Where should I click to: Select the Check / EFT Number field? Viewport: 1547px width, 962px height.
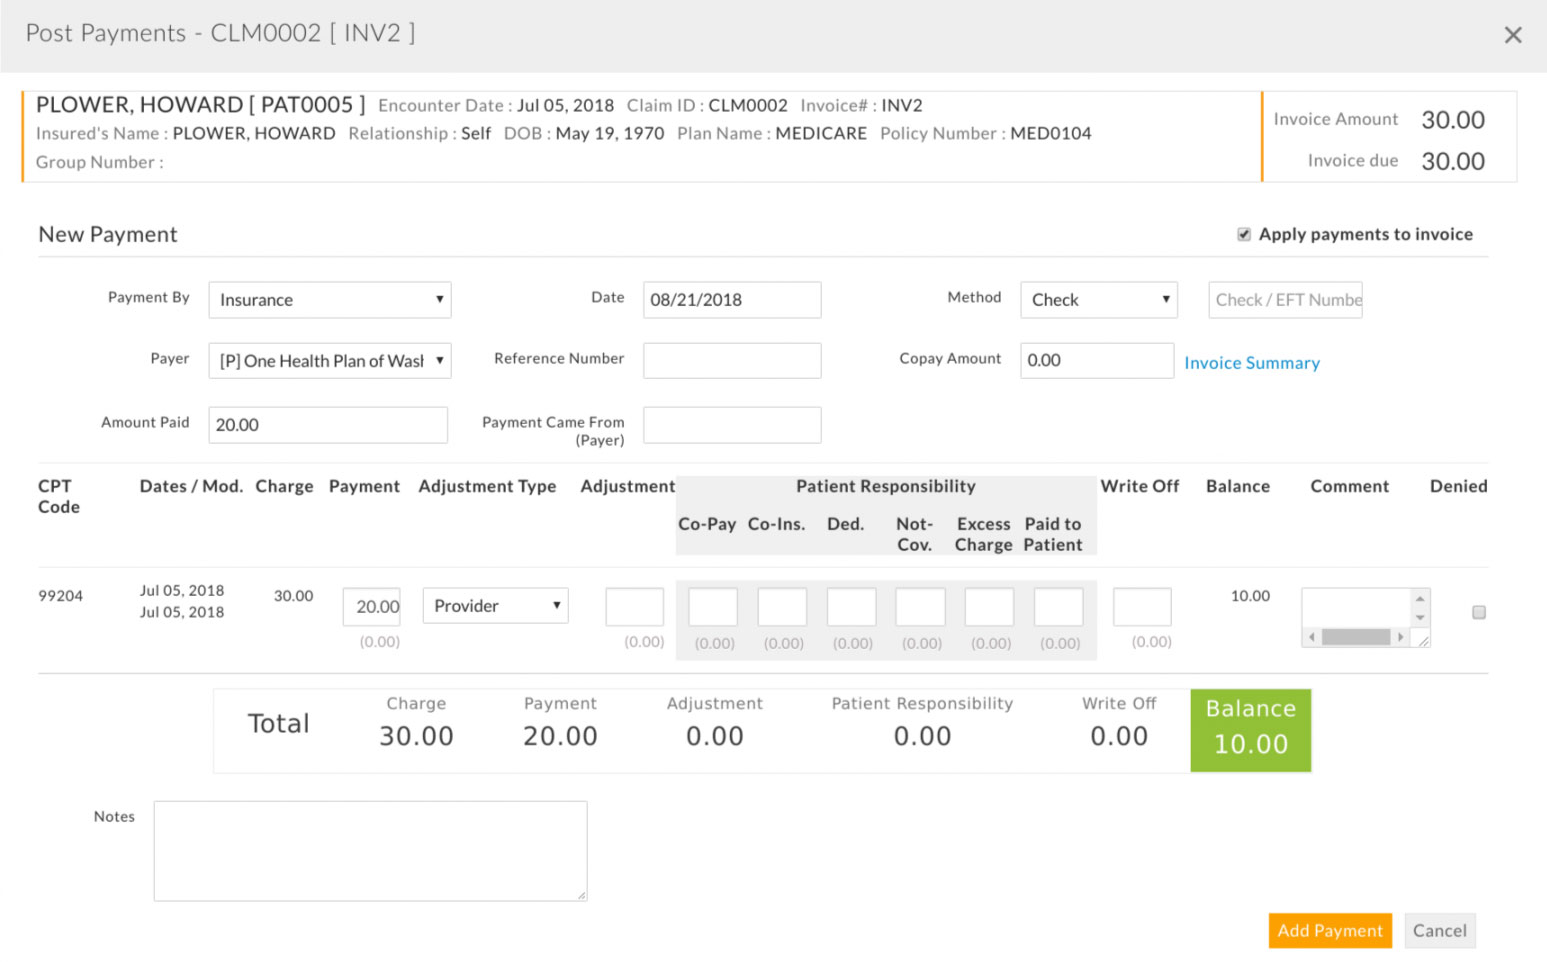click(x=1284, y=300)
